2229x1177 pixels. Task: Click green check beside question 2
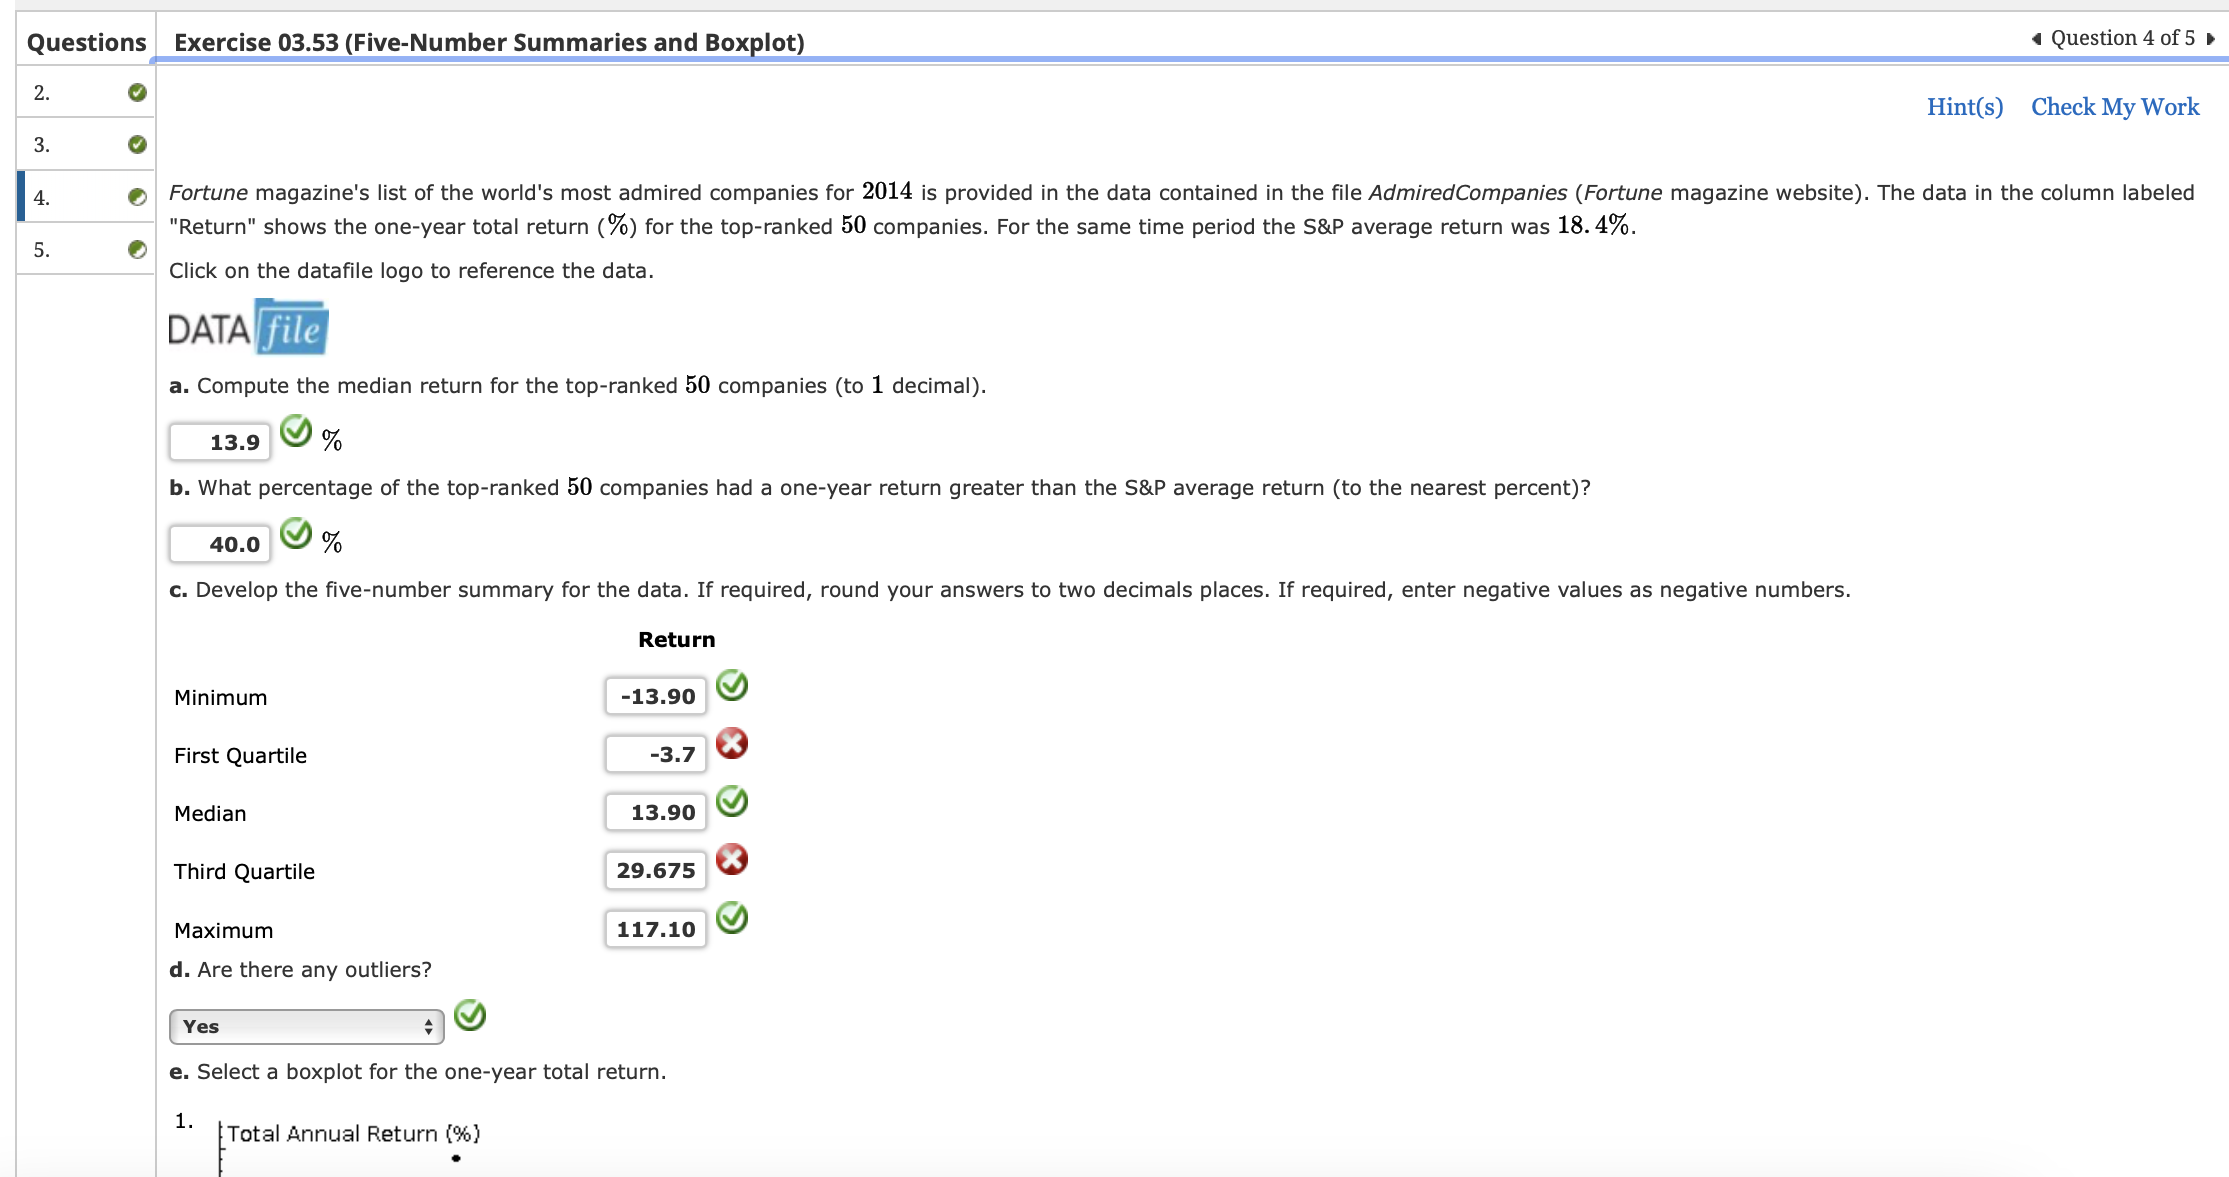coord(137,93)
